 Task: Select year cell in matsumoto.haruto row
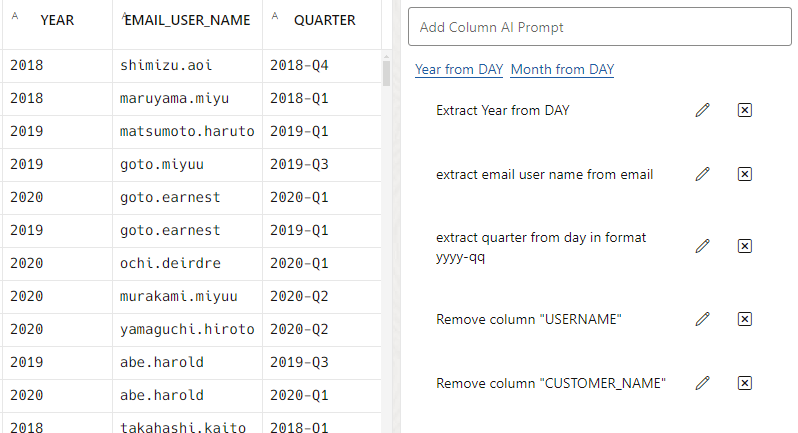[x=57, y=132]
